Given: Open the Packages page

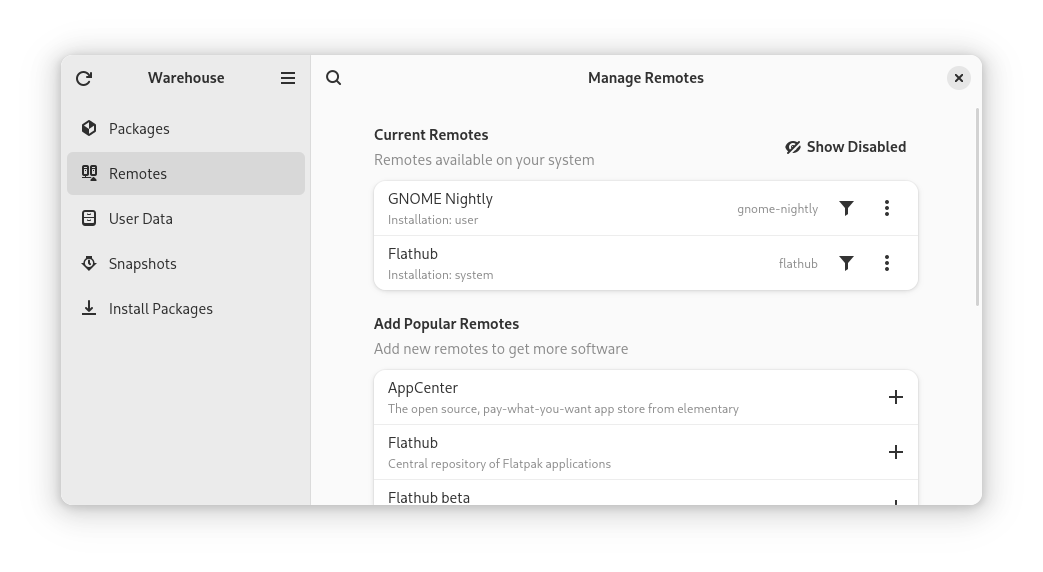Looking at the screenshot, I should coord(139,128).
